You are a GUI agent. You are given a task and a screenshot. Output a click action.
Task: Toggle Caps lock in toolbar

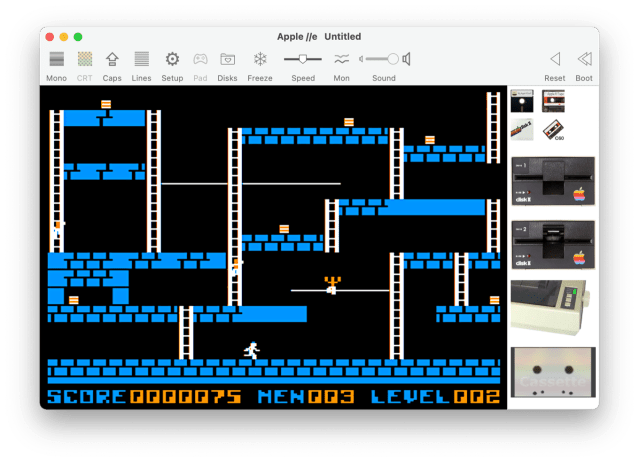(112, 60)
